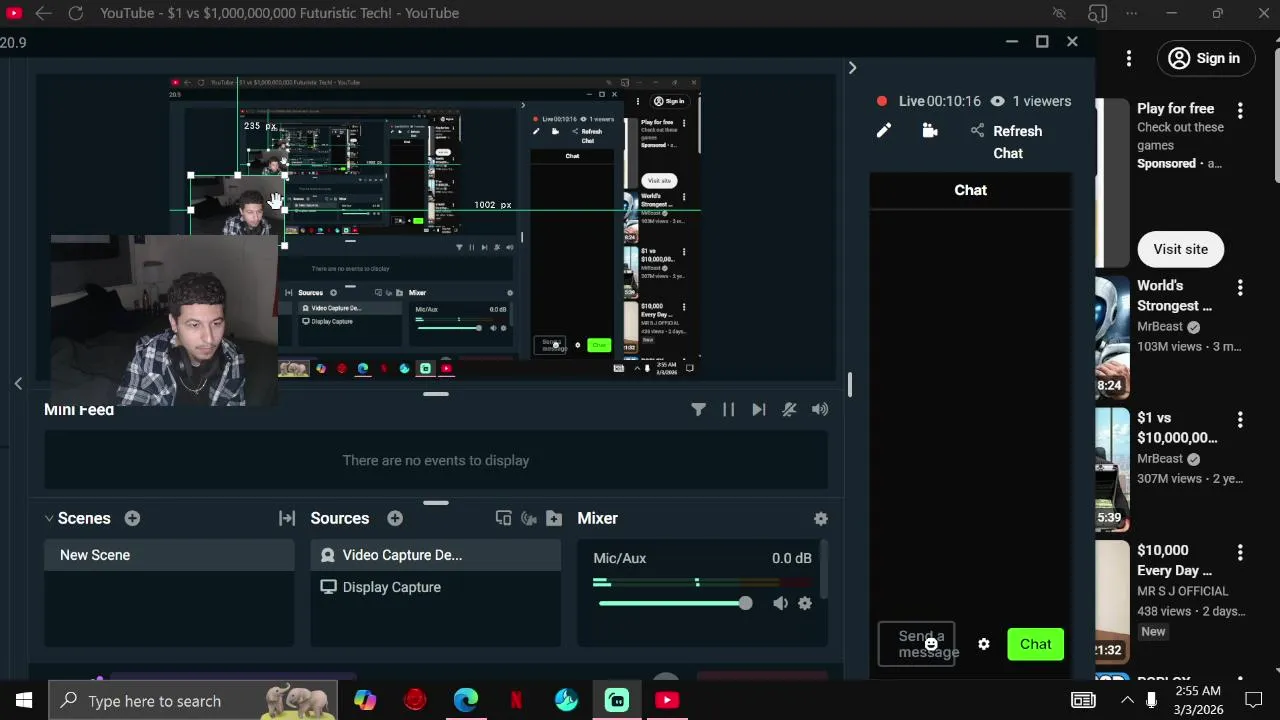The height and width of the screenshot is (720, 1280).
Task: Show hidden system tray icons
Action: (1127, 700)
